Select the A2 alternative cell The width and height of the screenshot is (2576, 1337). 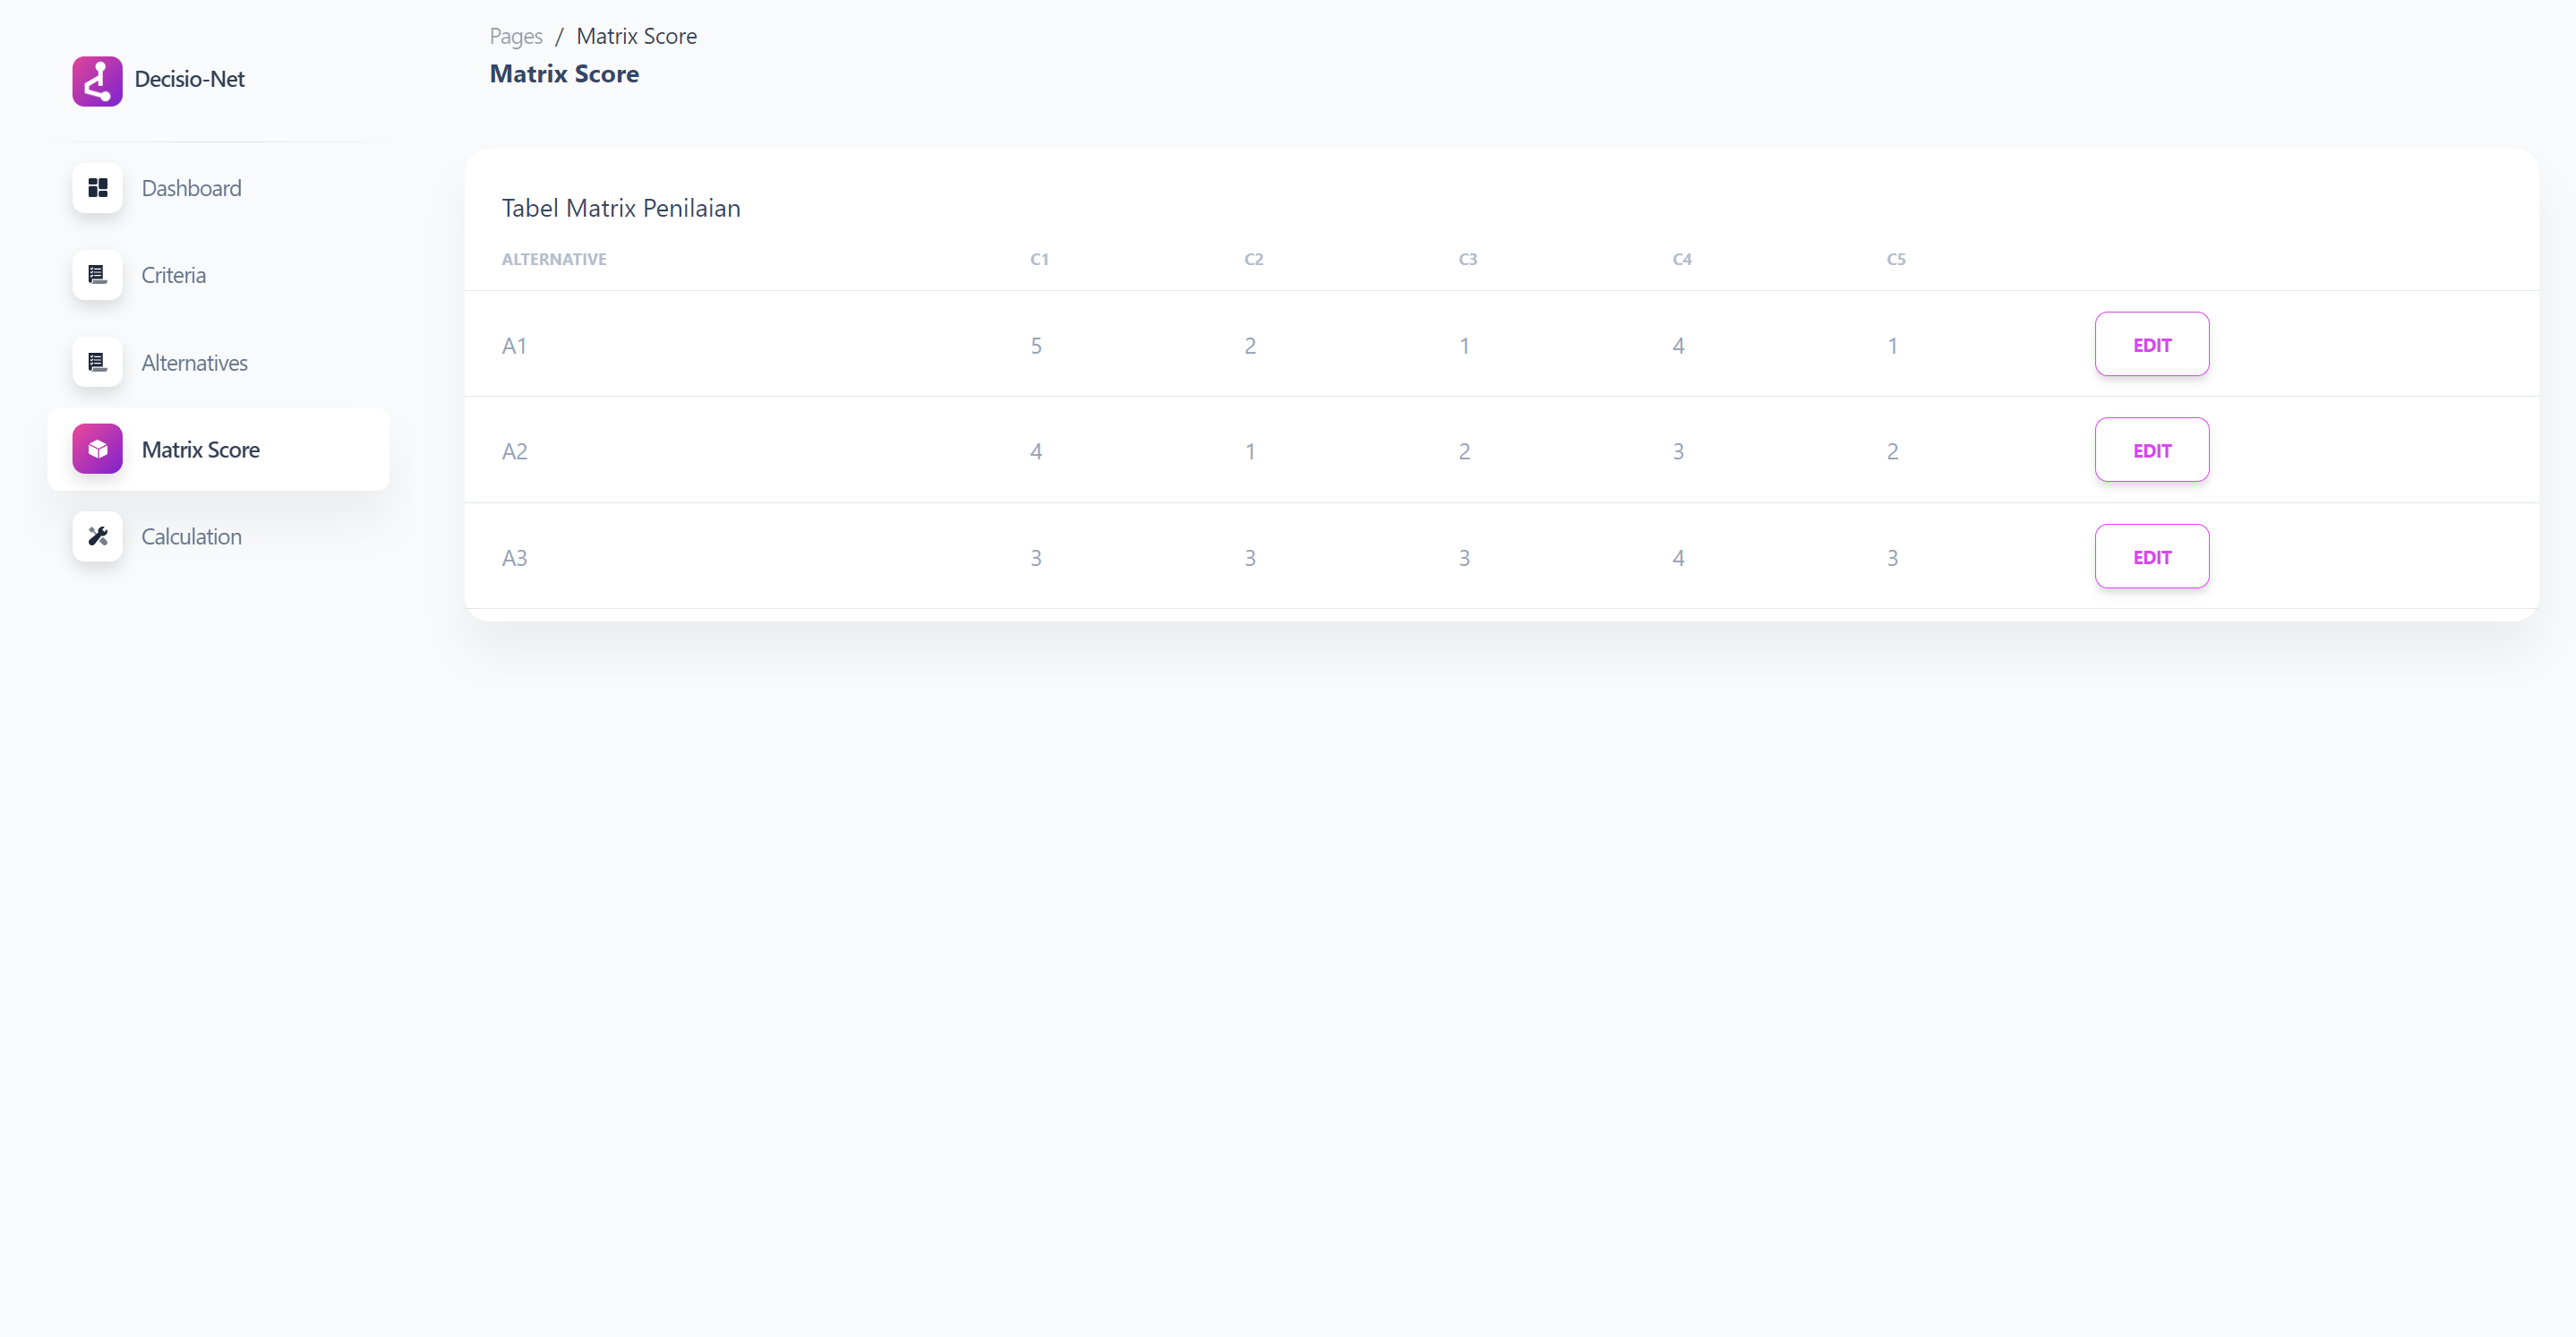tap(514, 451)
